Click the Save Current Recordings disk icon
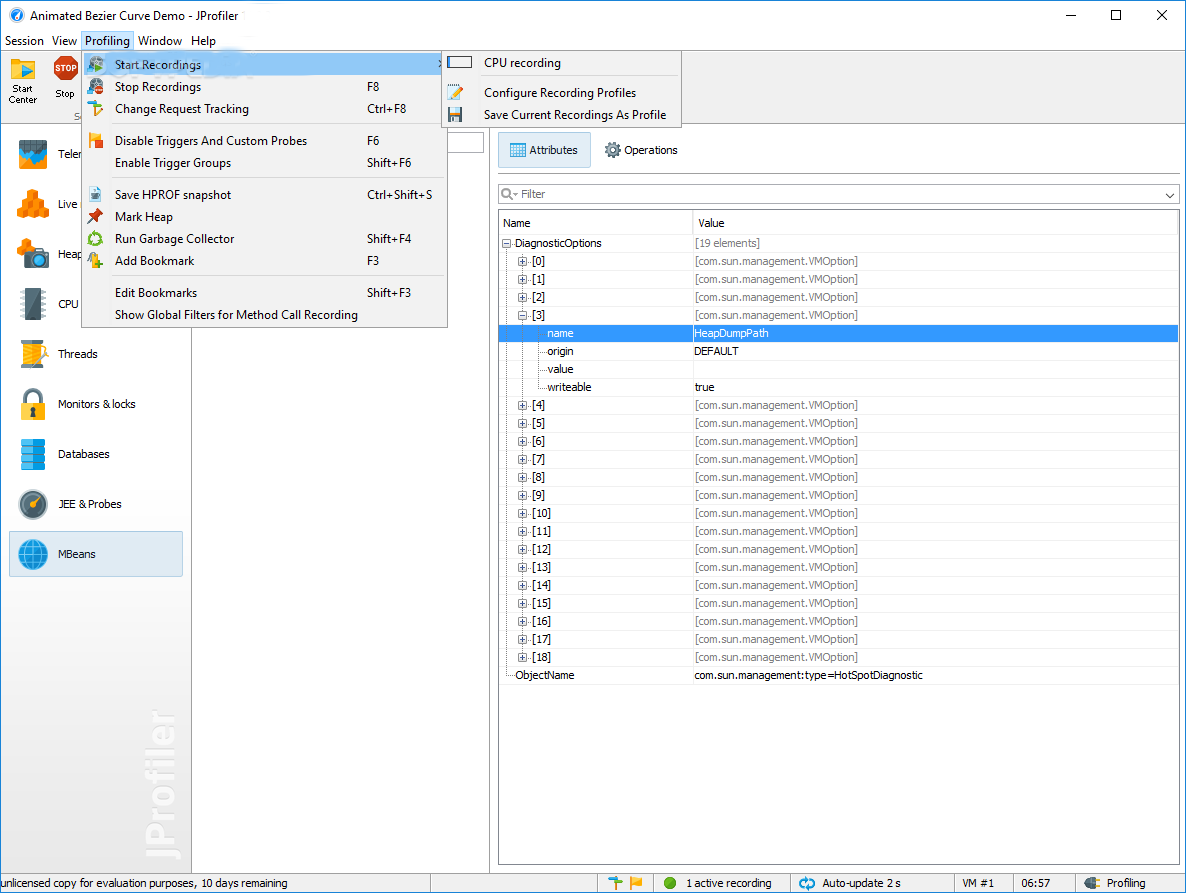The height and width of the screenshot is (893, 1186). (455, 114)
